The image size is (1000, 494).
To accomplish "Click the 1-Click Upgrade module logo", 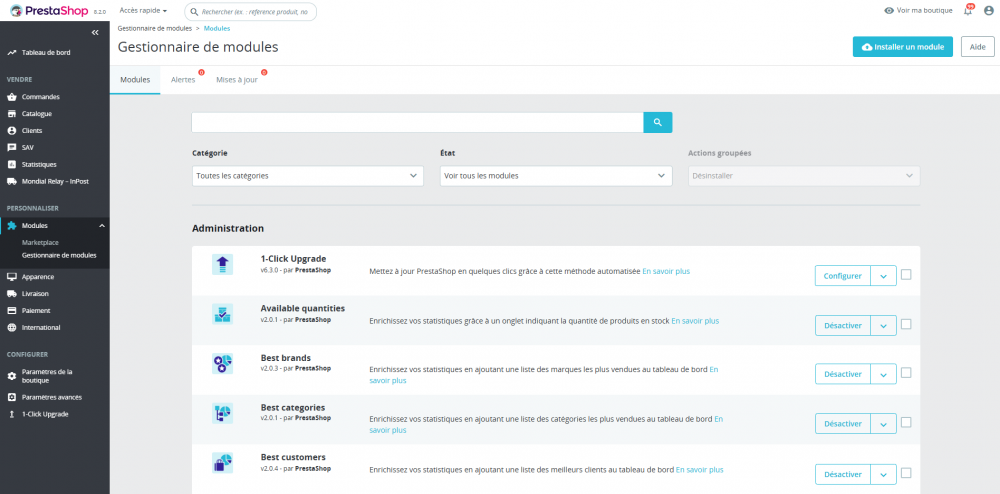I will 223,264.
